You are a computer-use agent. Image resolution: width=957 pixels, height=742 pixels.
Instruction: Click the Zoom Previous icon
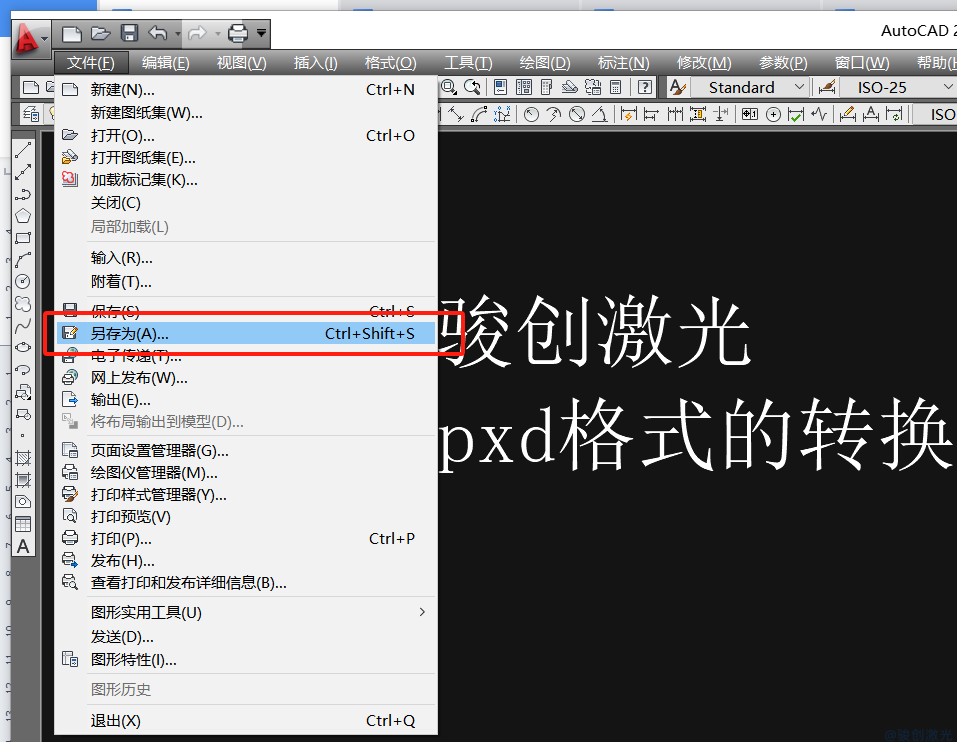coord(472,87)
